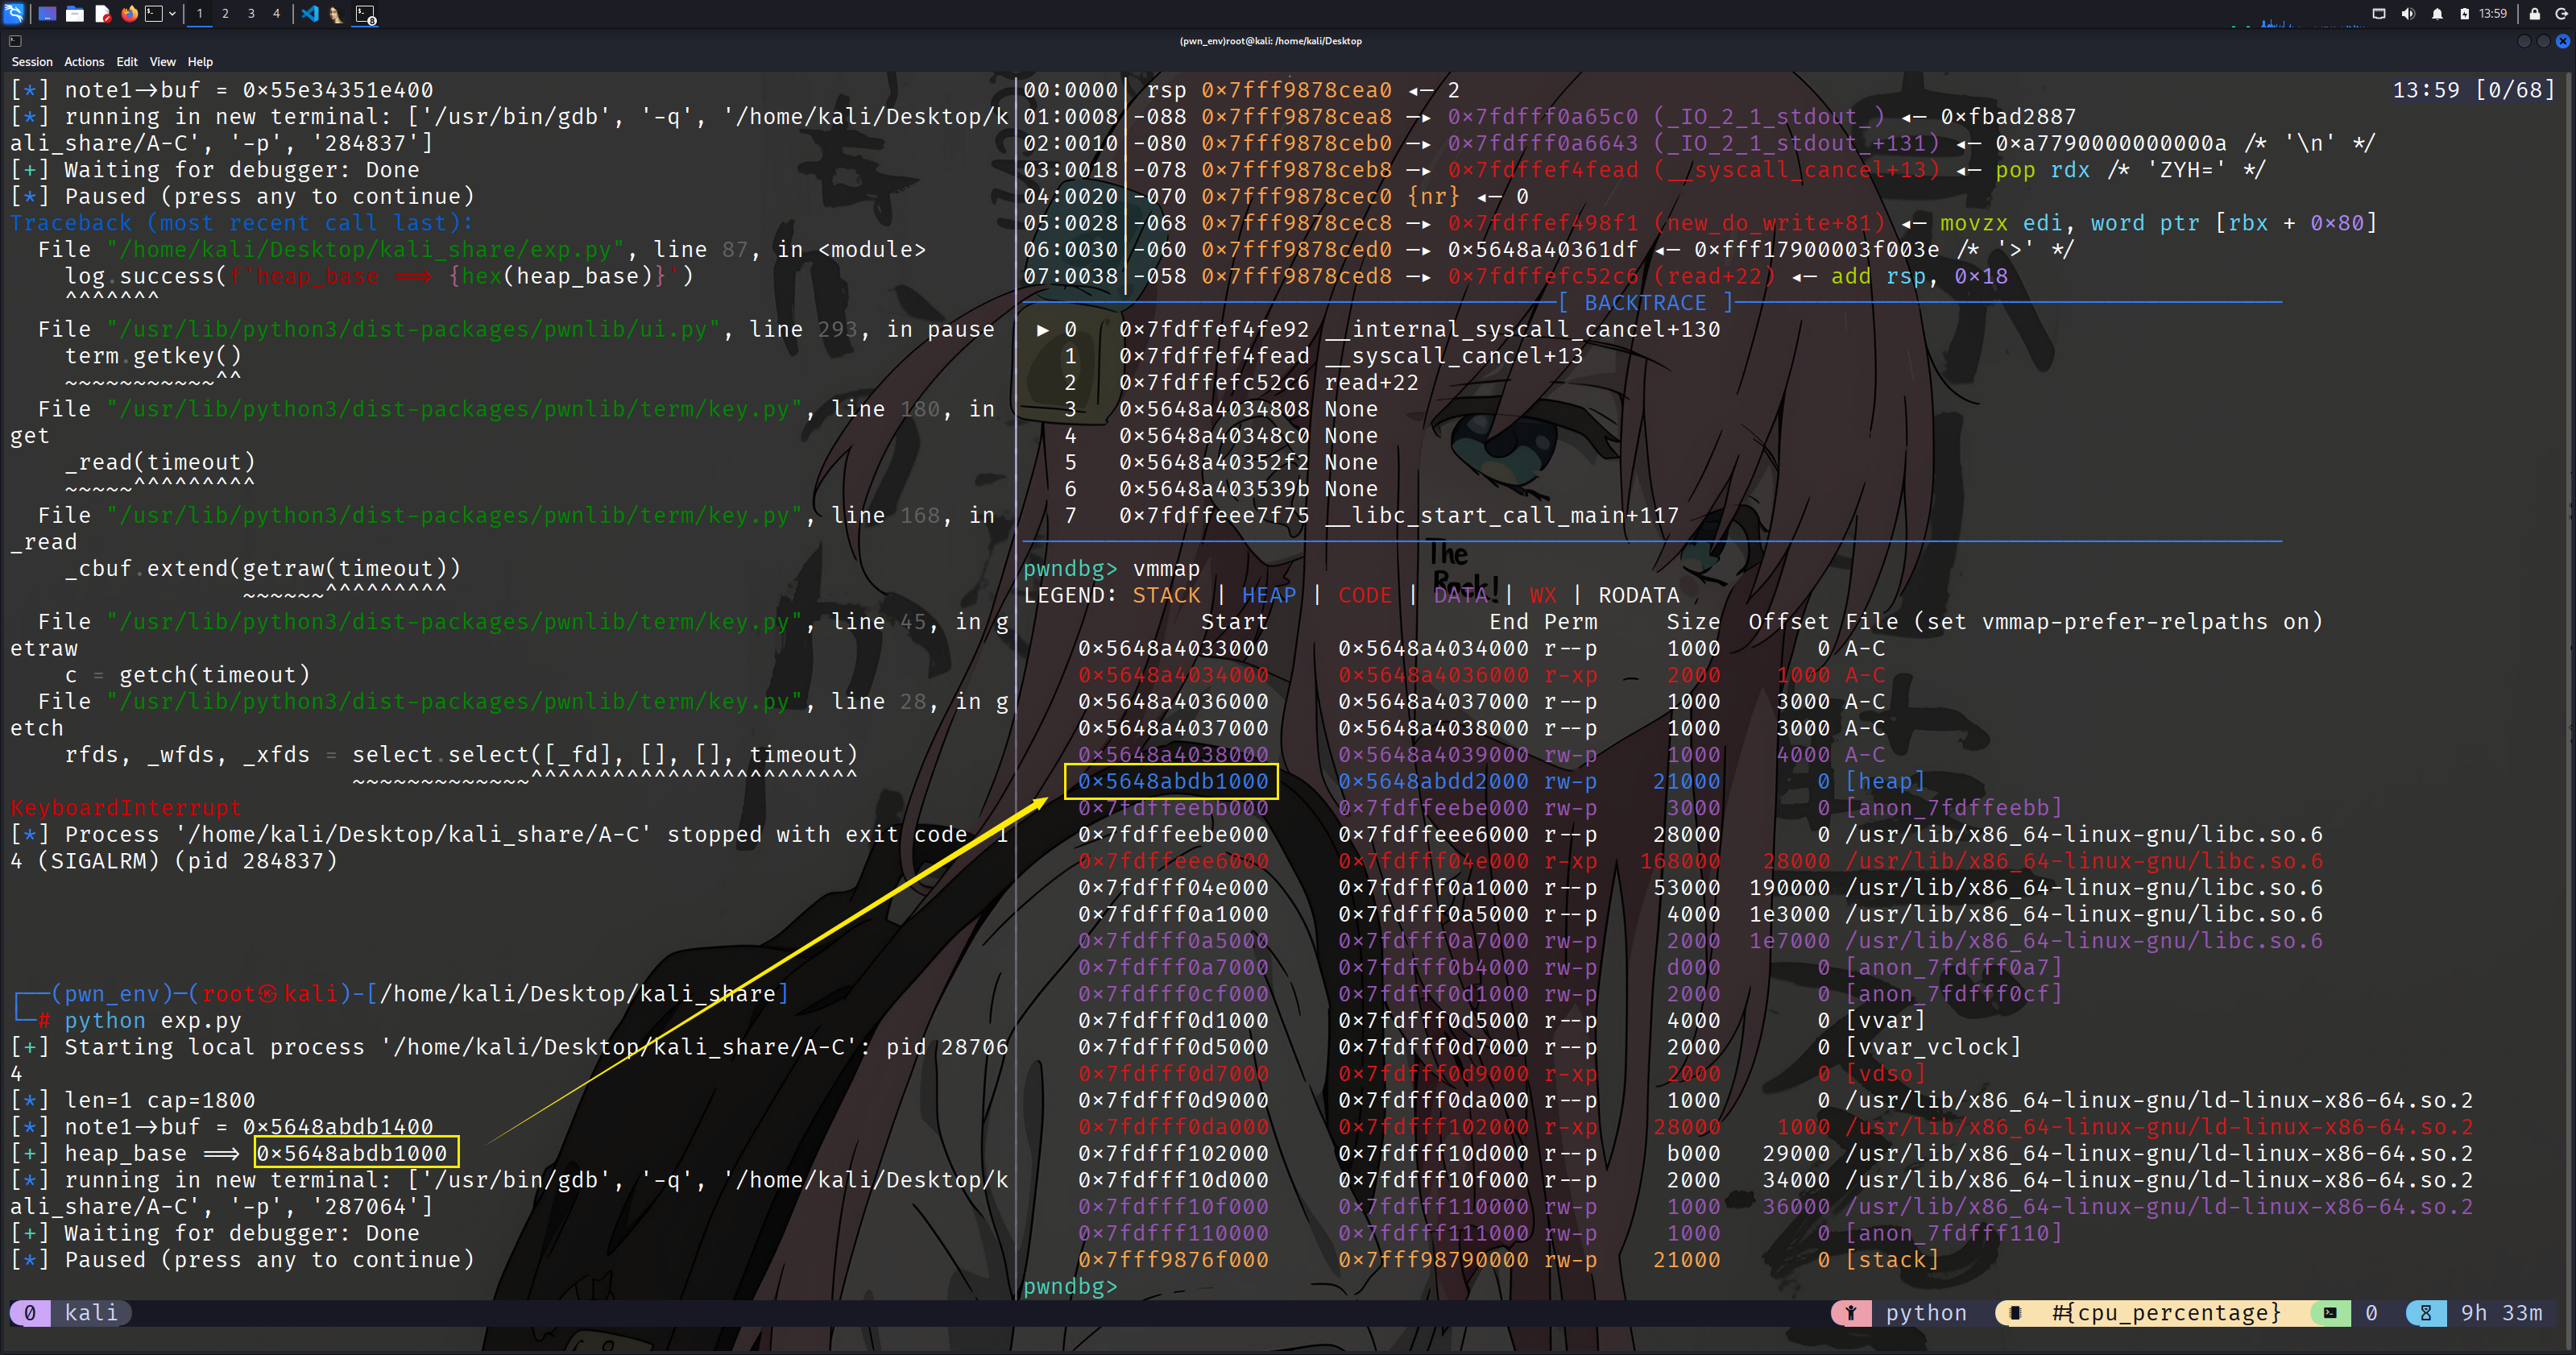Open the volume control tray icon

click(x=2408, y=14)
